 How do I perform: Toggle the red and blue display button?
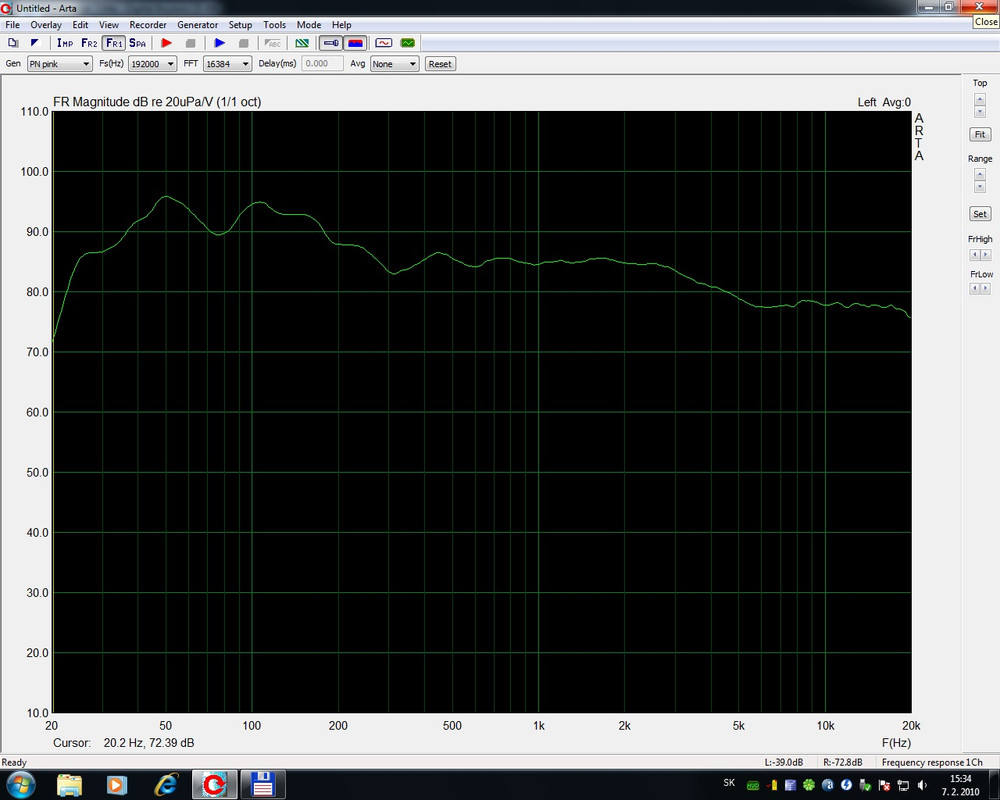point(355,43)
